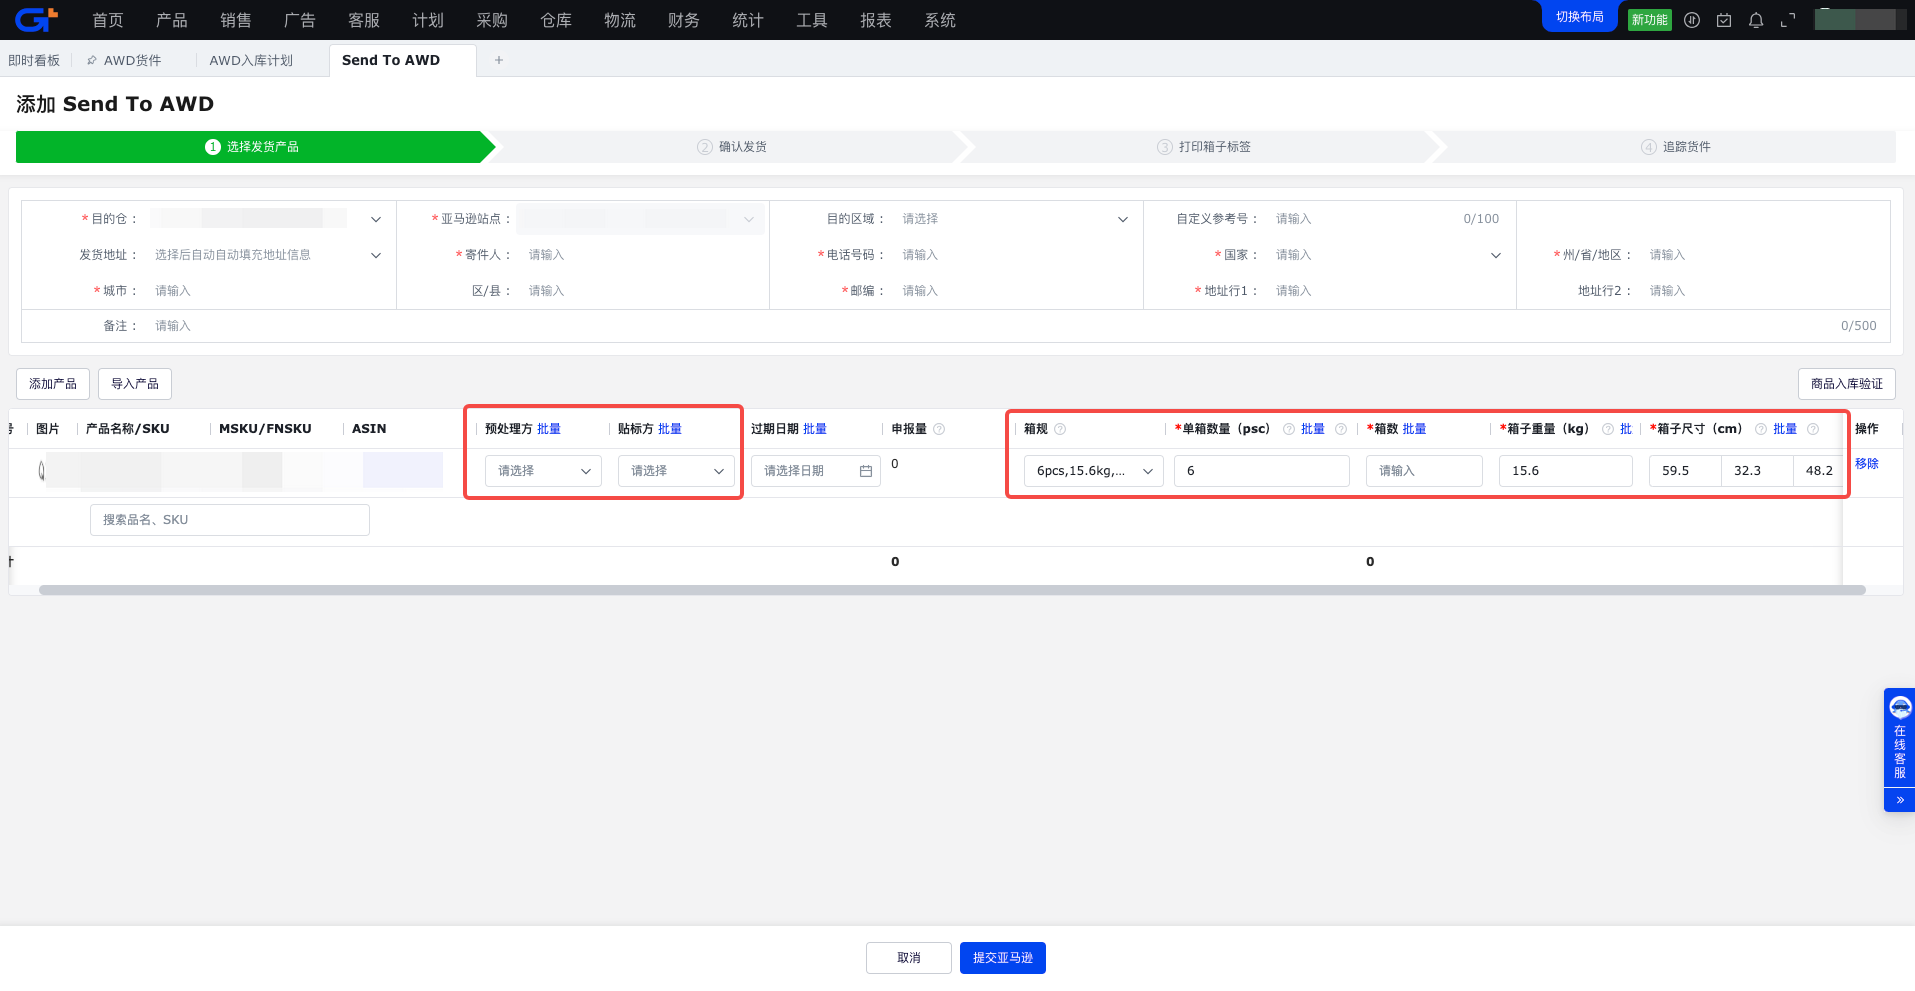Viewport: 1915px width, 991px height.
Task: Collapse the 在线客服 panel with double arrow
Action: pyautogui.click(x=1900, y=800)
